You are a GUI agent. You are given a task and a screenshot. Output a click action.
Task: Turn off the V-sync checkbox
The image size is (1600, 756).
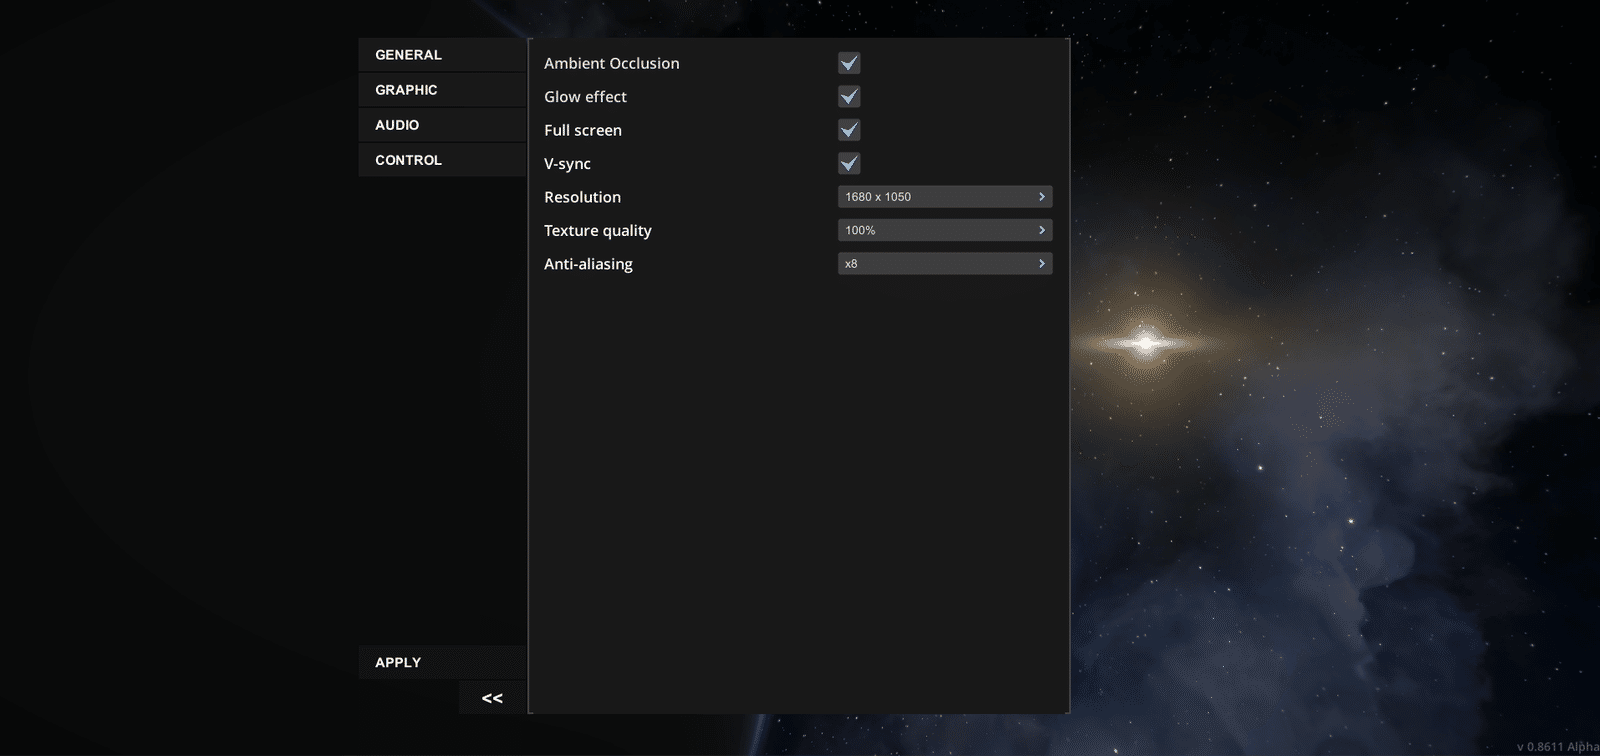click(x=849, y=163)
